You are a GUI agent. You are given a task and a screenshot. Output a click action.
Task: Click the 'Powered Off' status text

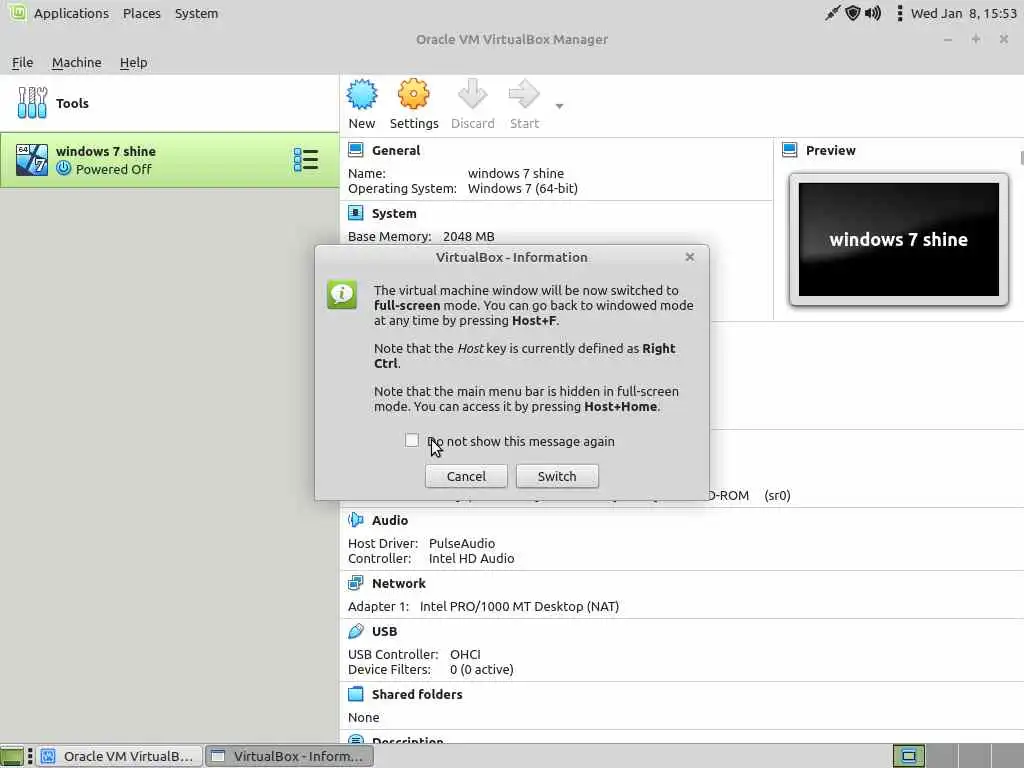pyautogui.click(x=114, y=169)
